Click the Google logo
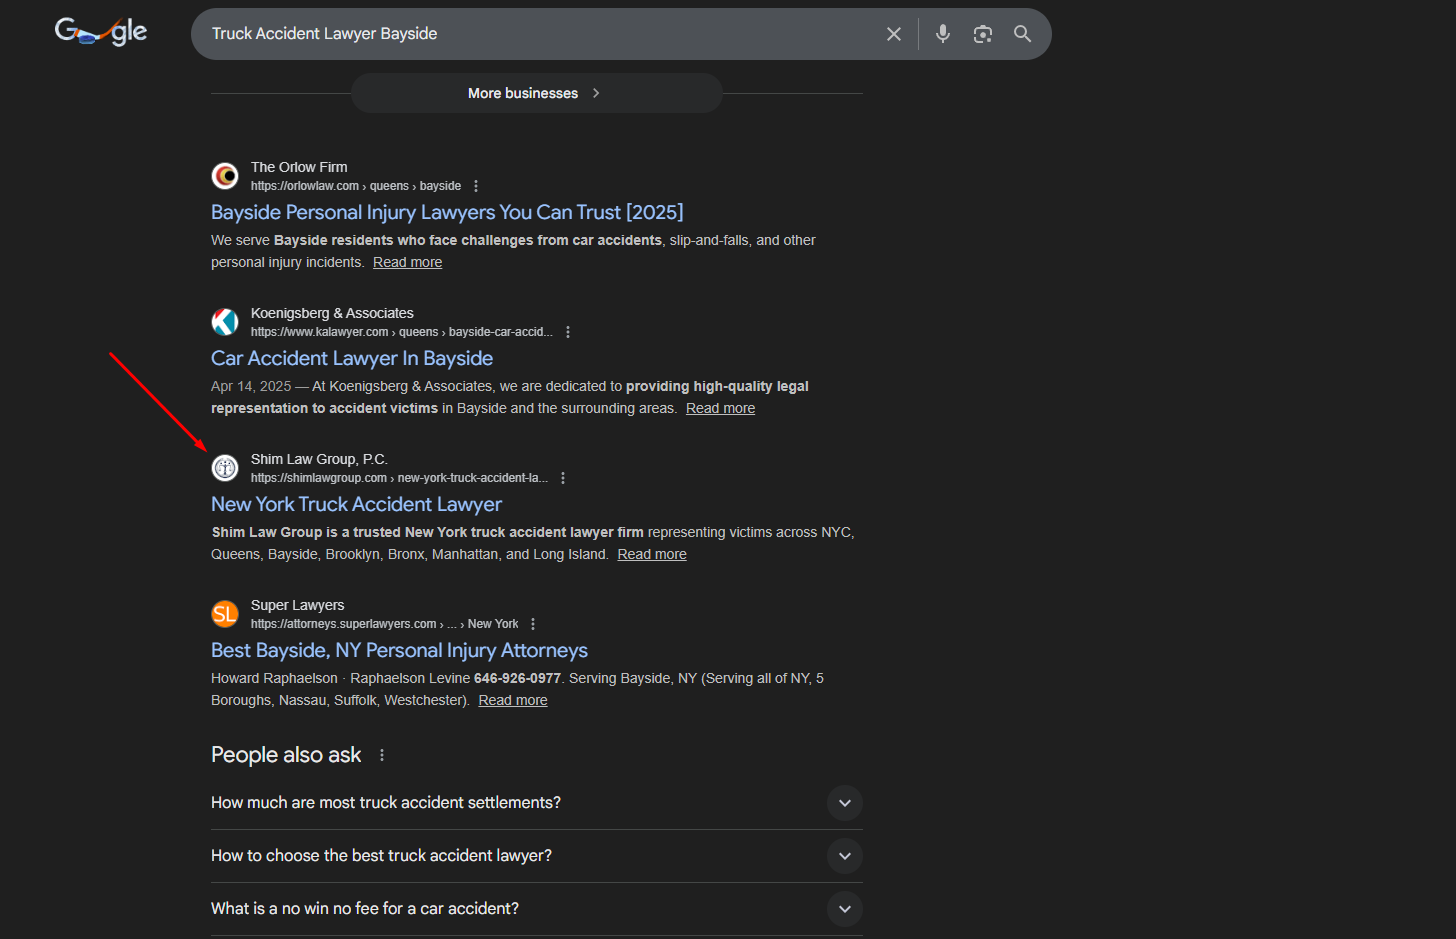This screenshot has width=1456, height=939. coord(101,32)
